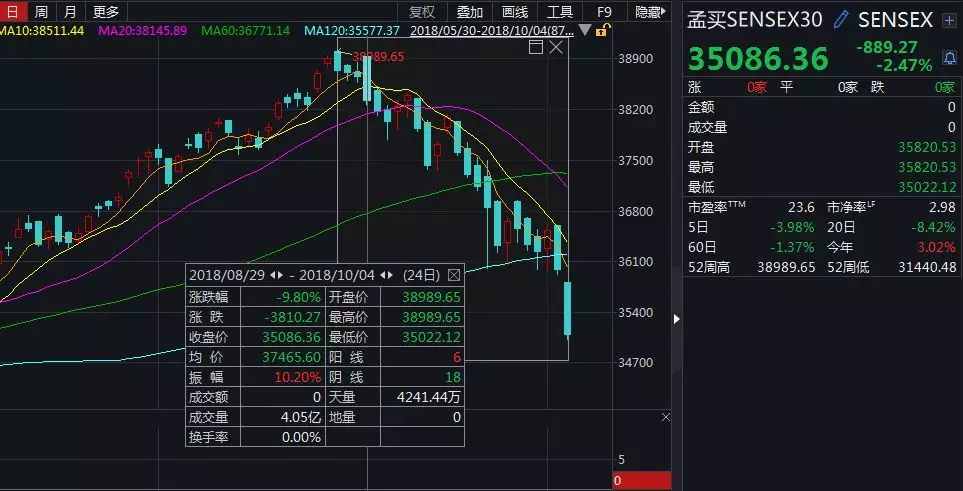Move start date 2018/08/29 back one day
Image resolution: width=963 pixels, height=491 pixels.
[273, 275]
